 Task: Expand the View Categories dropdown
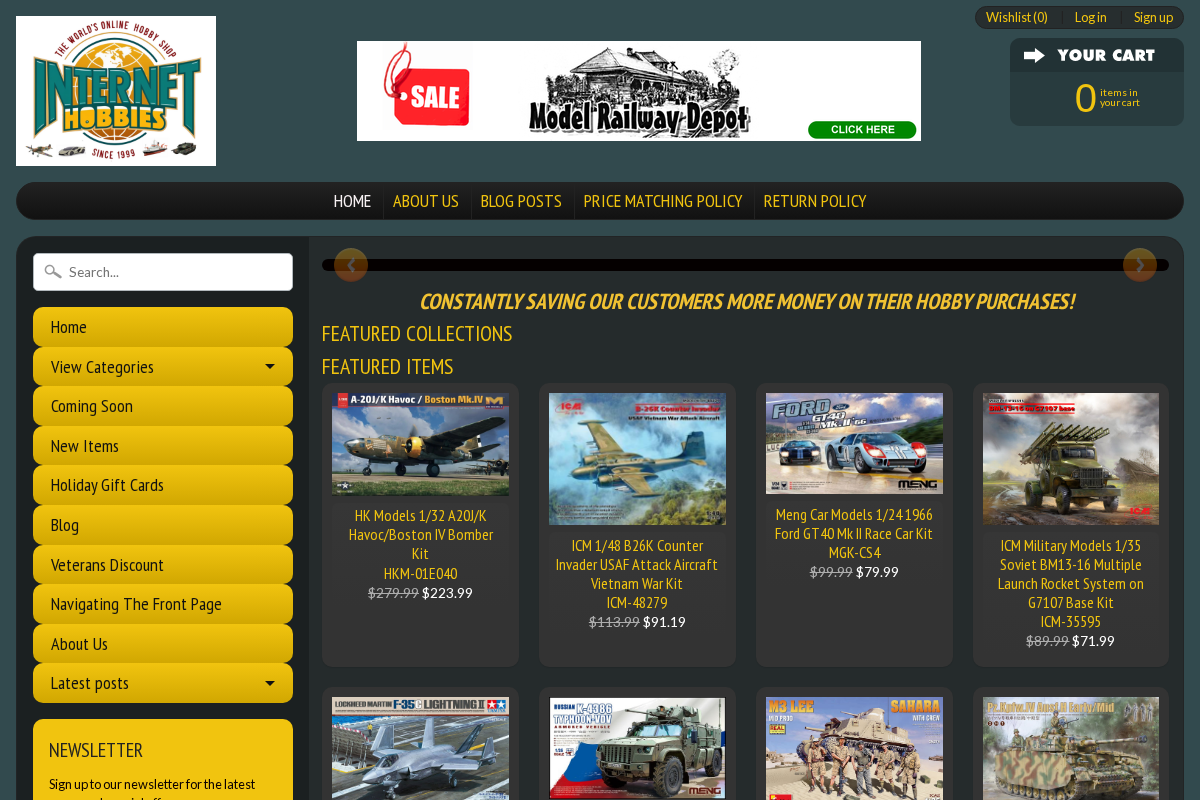tap(271, 366)
